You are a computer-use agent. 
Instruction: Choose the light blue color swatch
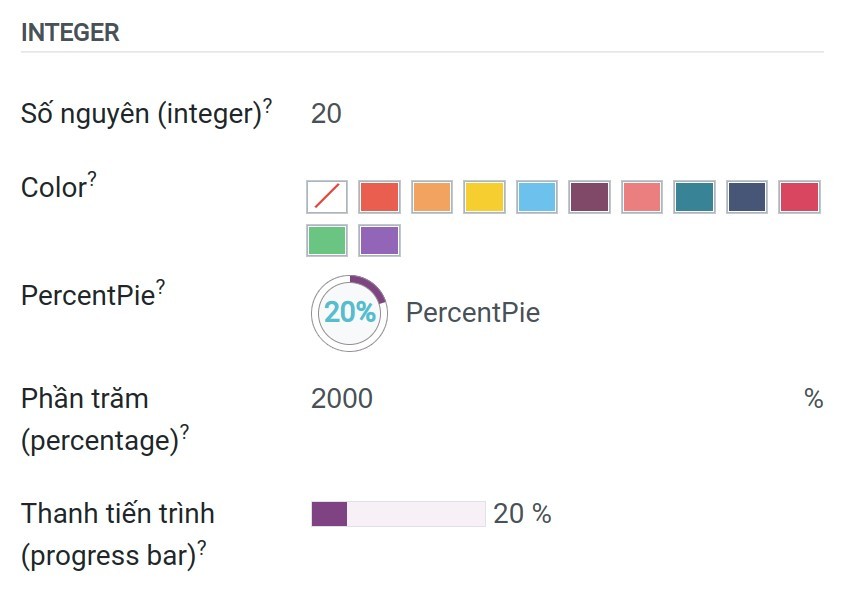tap(537, 196)
